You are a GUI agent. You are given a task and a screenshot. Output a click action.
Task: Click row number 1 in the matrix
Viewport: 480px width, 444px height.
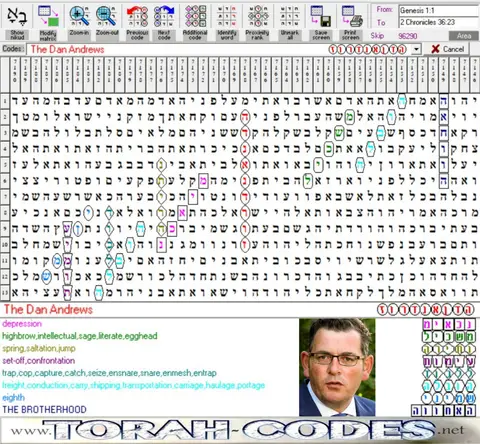[x=5, y=101]
